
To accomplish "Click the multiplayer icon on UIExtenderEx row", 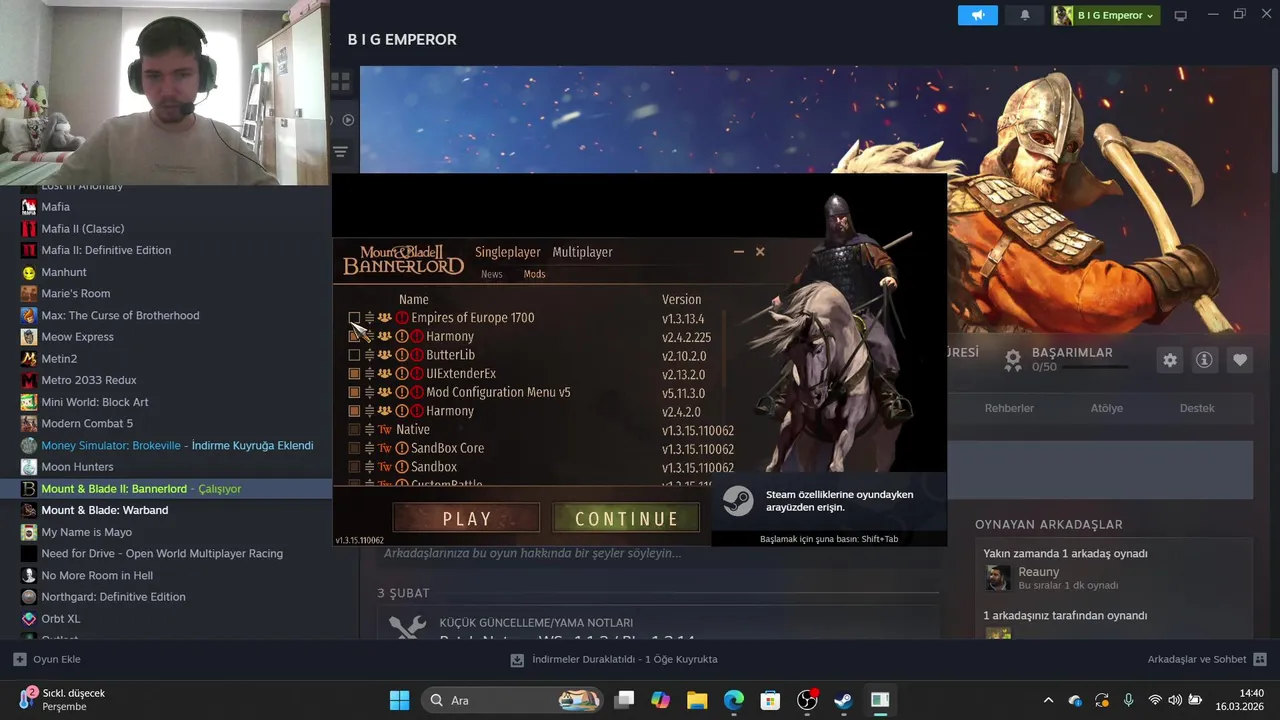I will coord(384,374).
